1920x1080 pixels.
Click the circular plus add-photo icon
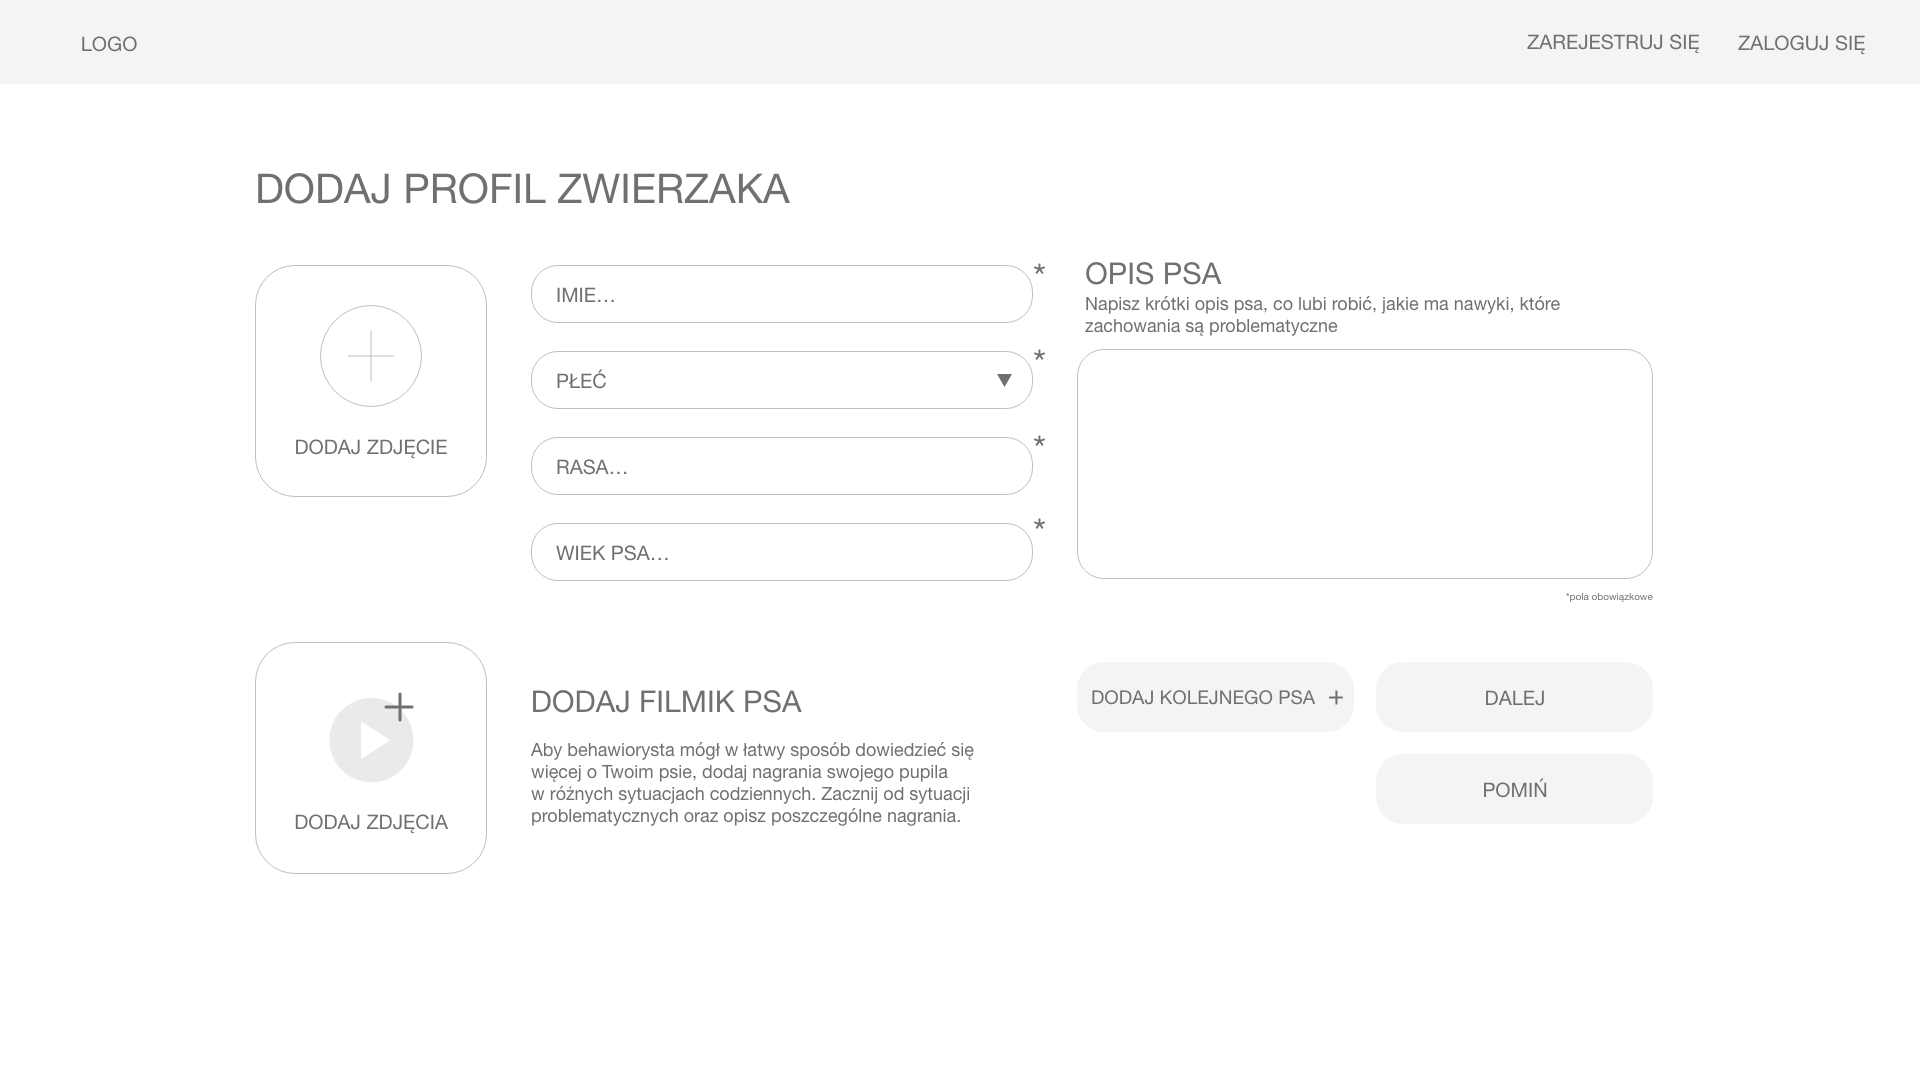[x=370, y=356]
